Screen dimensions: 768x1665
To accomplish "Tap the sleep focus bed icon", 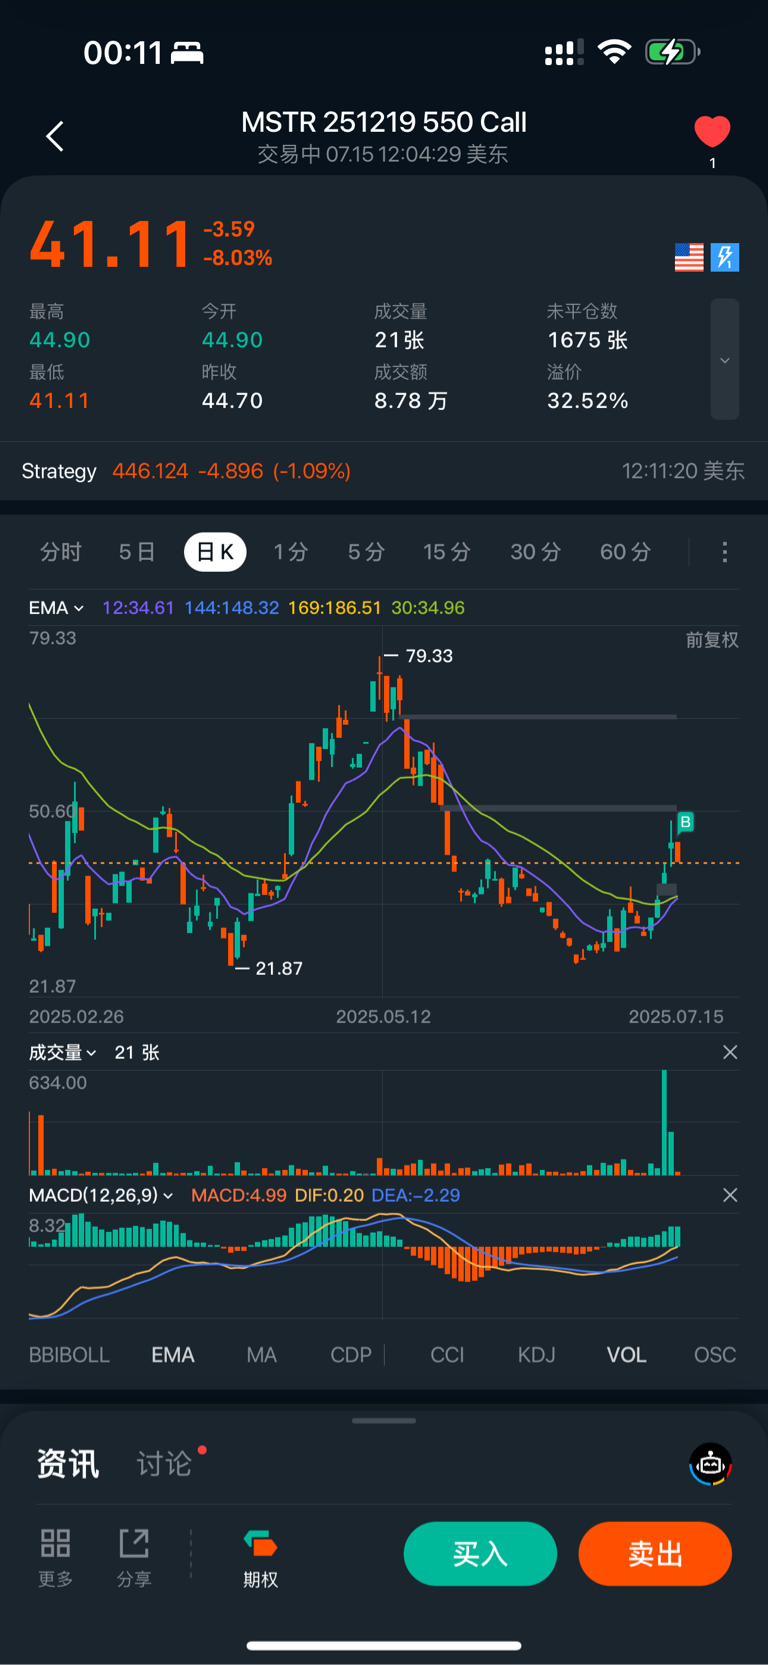I will 187,52.
